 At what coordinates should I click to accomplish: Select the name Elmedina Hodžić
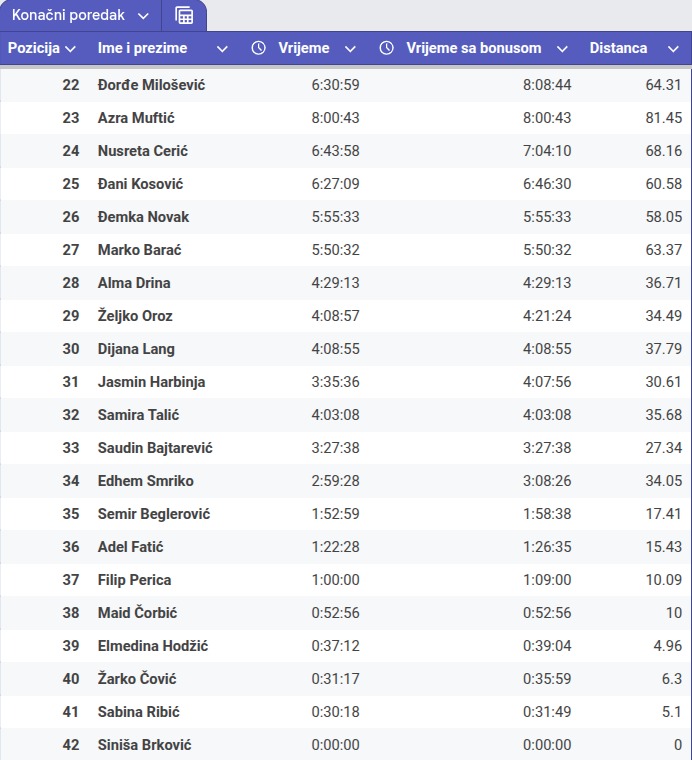point(153,645)
